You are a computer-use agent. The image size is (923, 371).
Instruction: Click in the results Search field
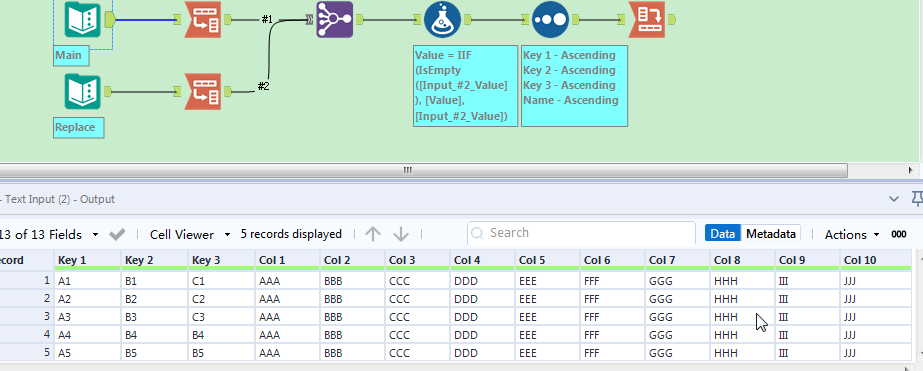tap(581, 233)
